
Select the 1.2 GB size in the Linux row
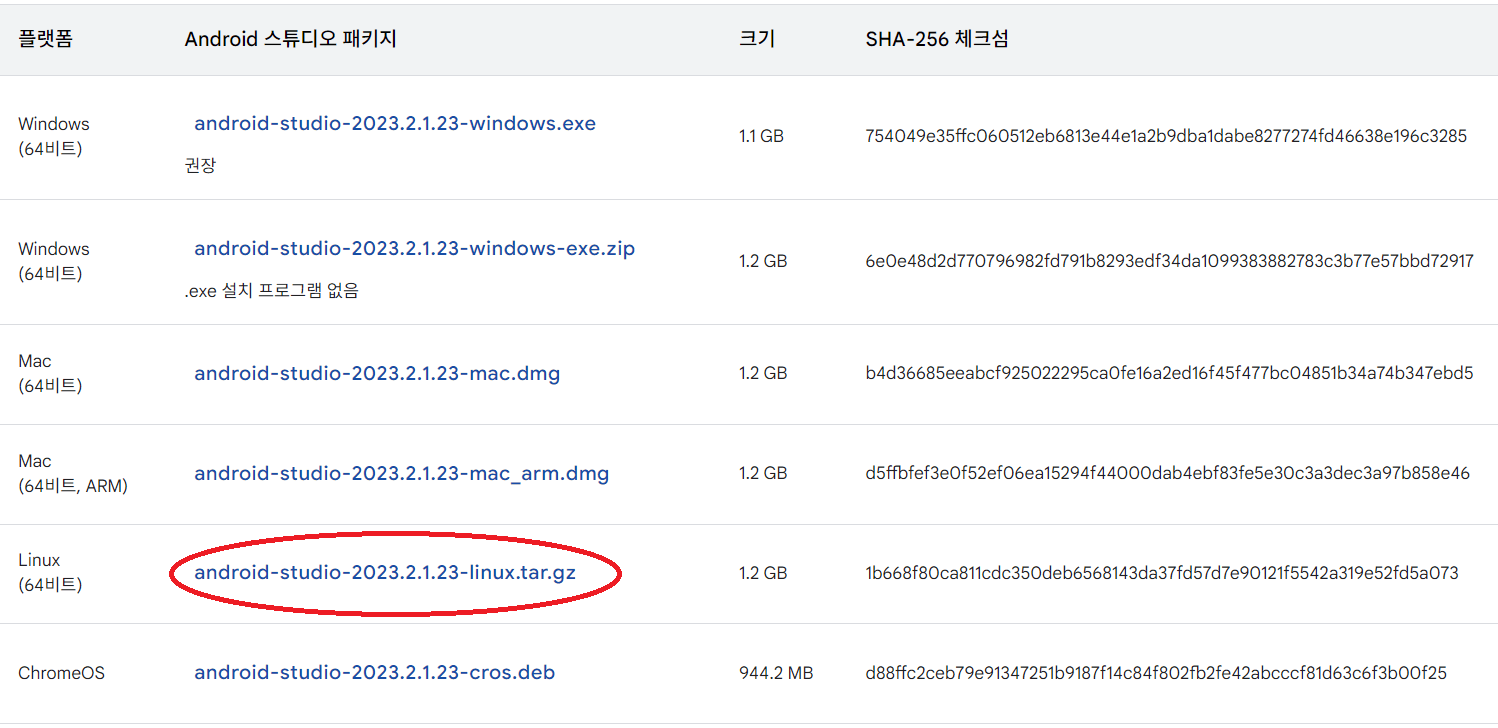[763, 573]
